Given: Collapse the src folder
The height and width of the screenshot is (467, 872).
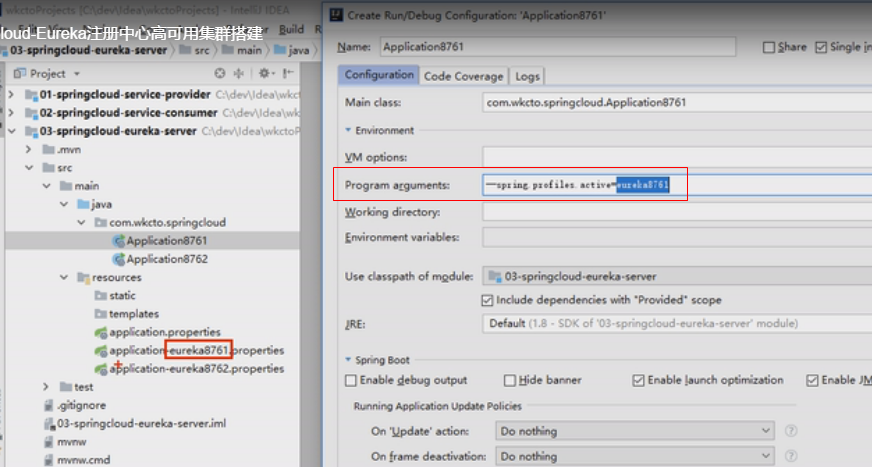Looking at the screenshot, I should pyautogui.click(x=29, y=167).
